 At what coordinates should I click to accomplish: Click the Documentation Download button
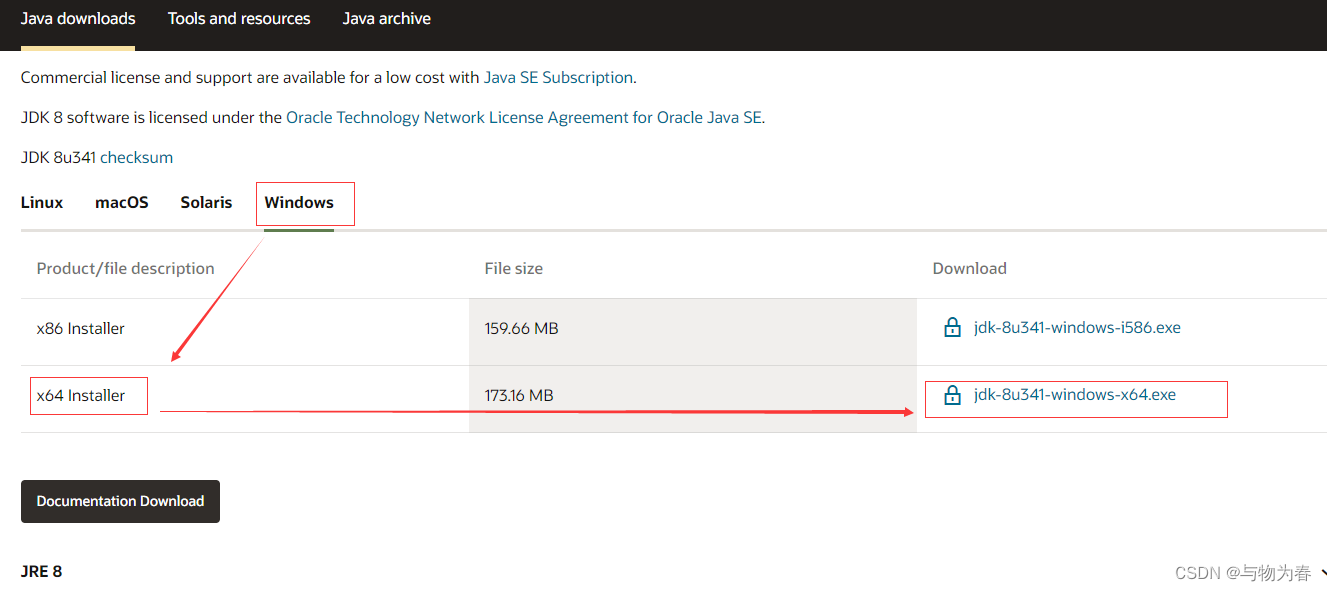click(x=120, y=501)
